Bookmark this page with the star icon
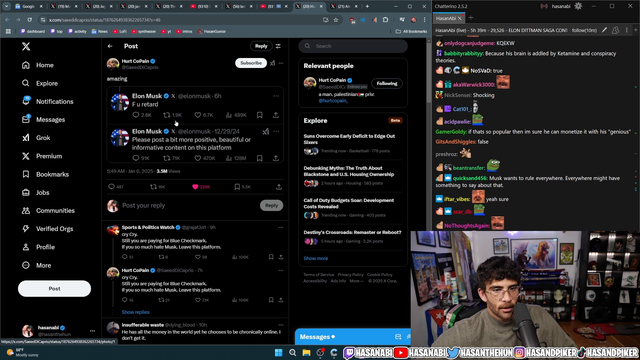This screenshot has width=640, height=360. (x=336, y=20)
